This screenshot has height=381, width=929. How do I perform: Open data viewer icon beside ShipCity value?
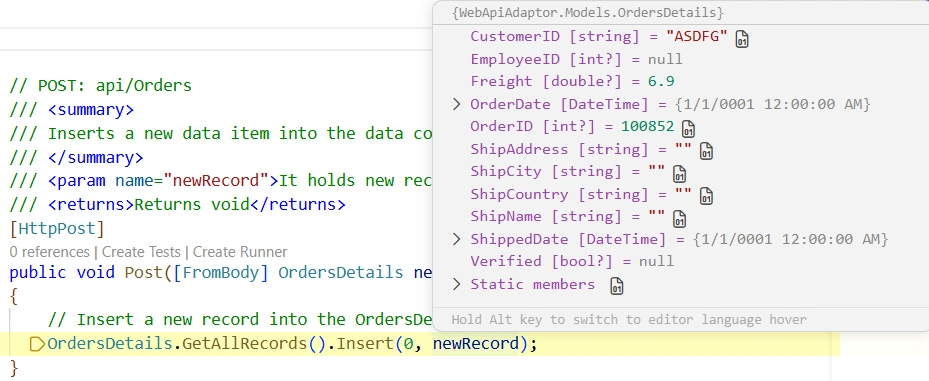[x=680, y=174]
